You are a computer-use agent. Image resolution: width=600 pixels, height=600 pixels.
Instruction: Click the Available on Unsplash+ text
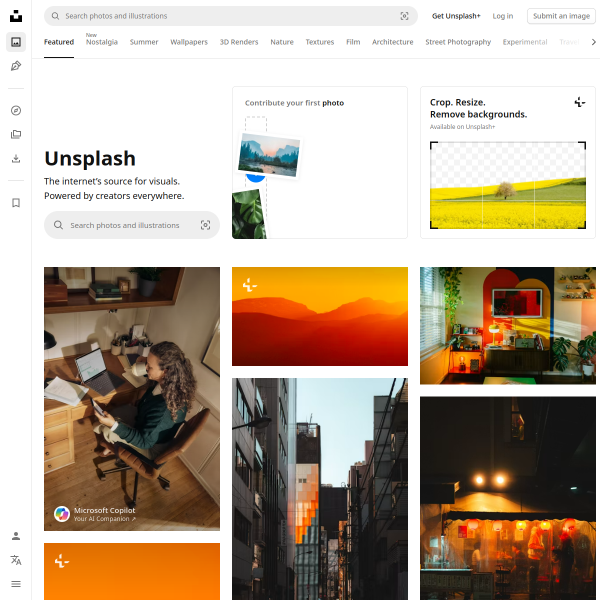462,127
